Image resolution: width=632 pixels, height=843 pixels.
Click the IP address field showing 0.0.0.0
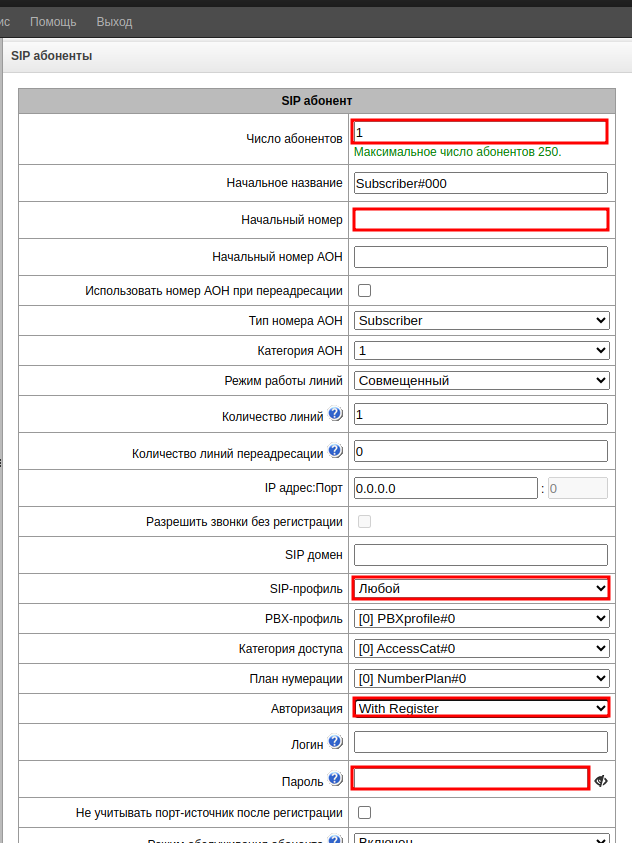pyautogui.click(x=445, y=488)
